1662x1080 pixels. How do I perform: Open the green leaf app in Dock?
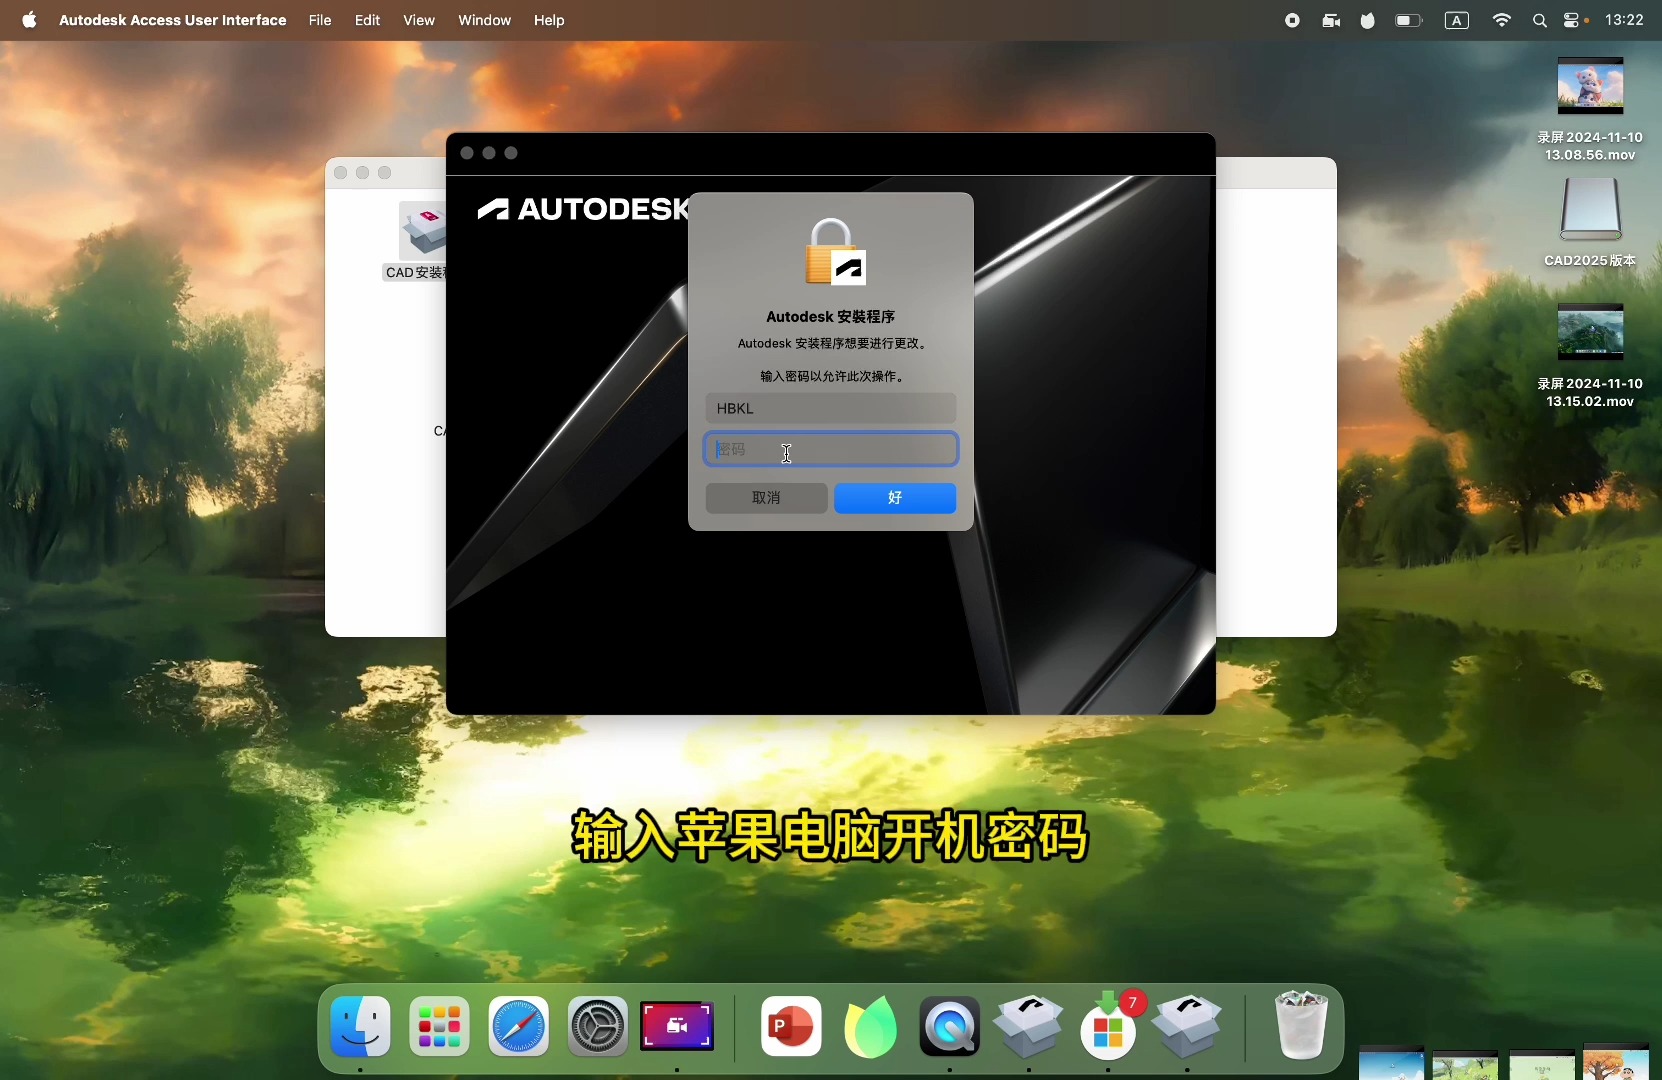coord(870,1027)
